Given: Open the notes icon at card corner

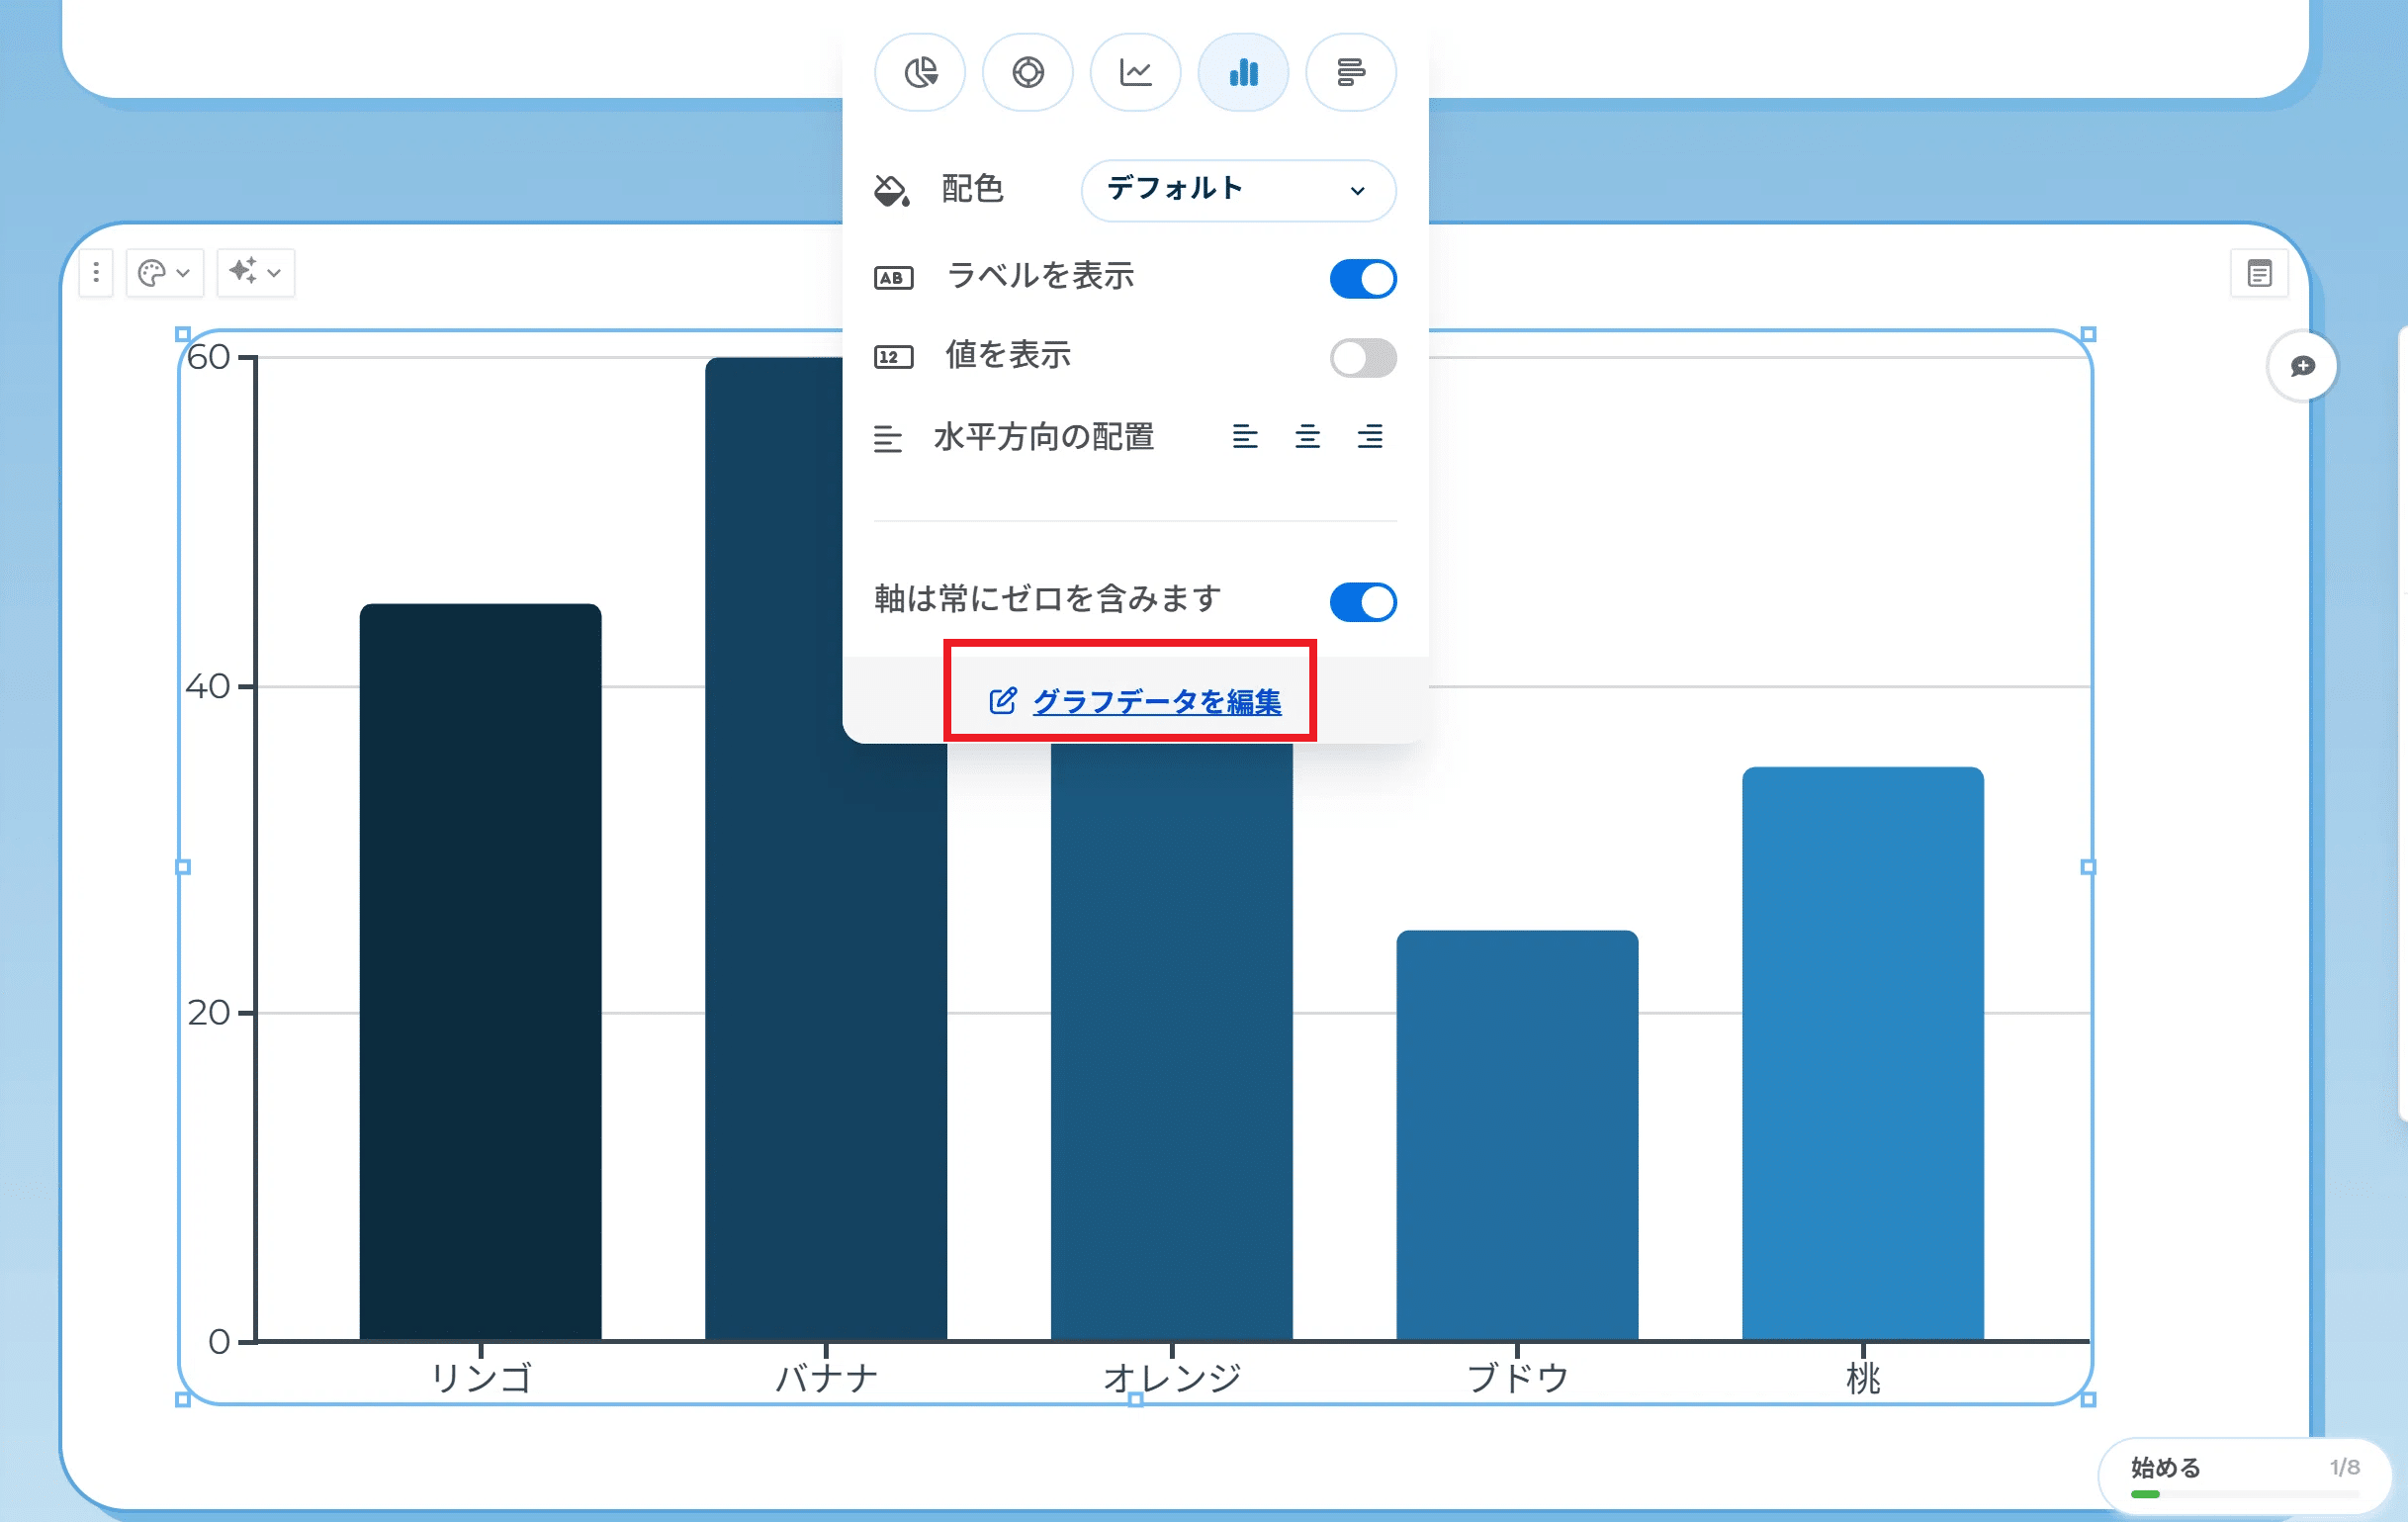Looking at the screenshot, I should [x=2259, y=273].
